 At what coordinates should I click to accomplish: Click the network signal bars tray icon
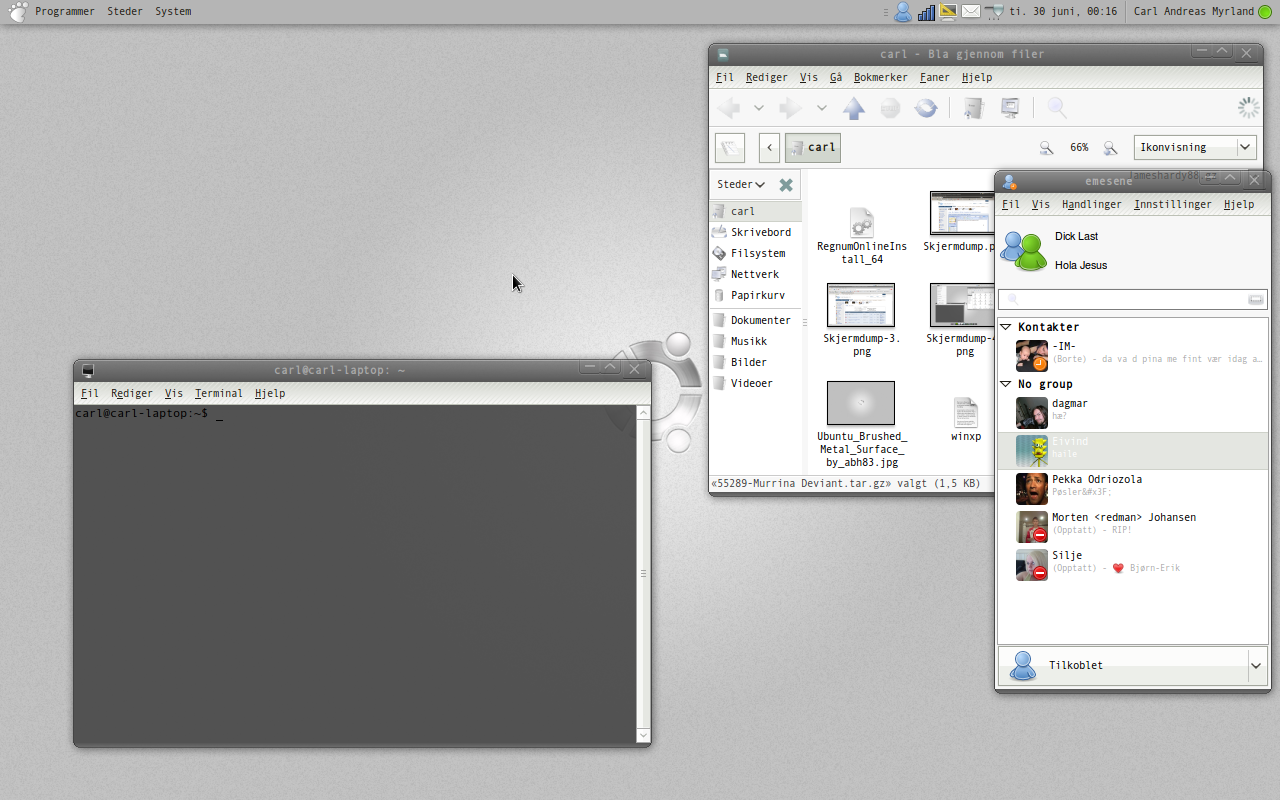pyautogui.click(x=926, y=12)
